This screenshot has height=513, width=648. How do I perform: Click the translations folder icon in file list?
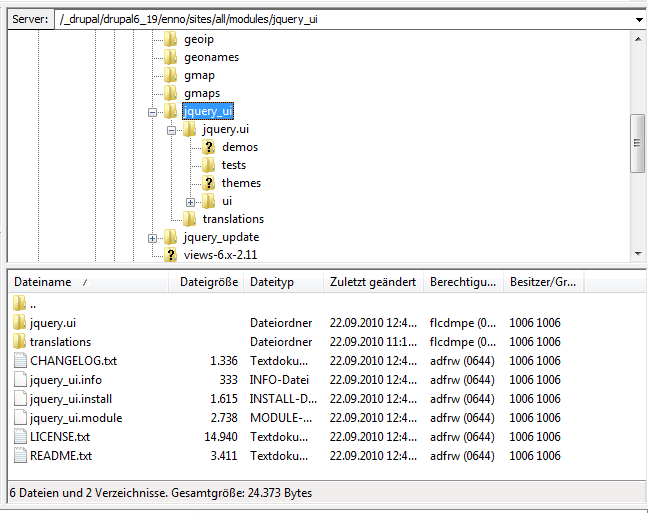point(20,341)
